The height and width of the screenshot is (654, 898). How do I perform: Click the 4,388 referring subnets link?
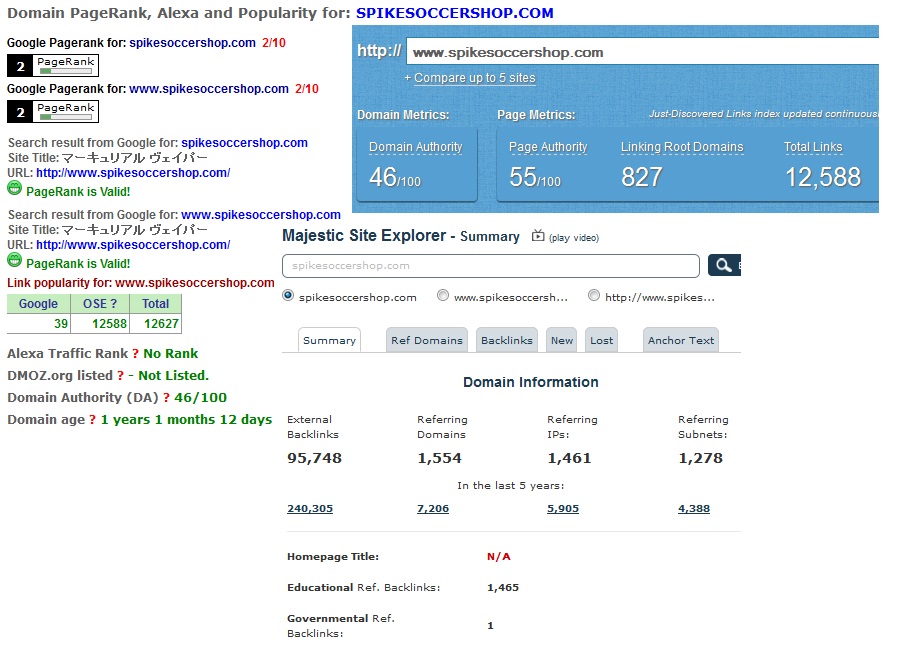pyautogui.click(x=694, y=509)
